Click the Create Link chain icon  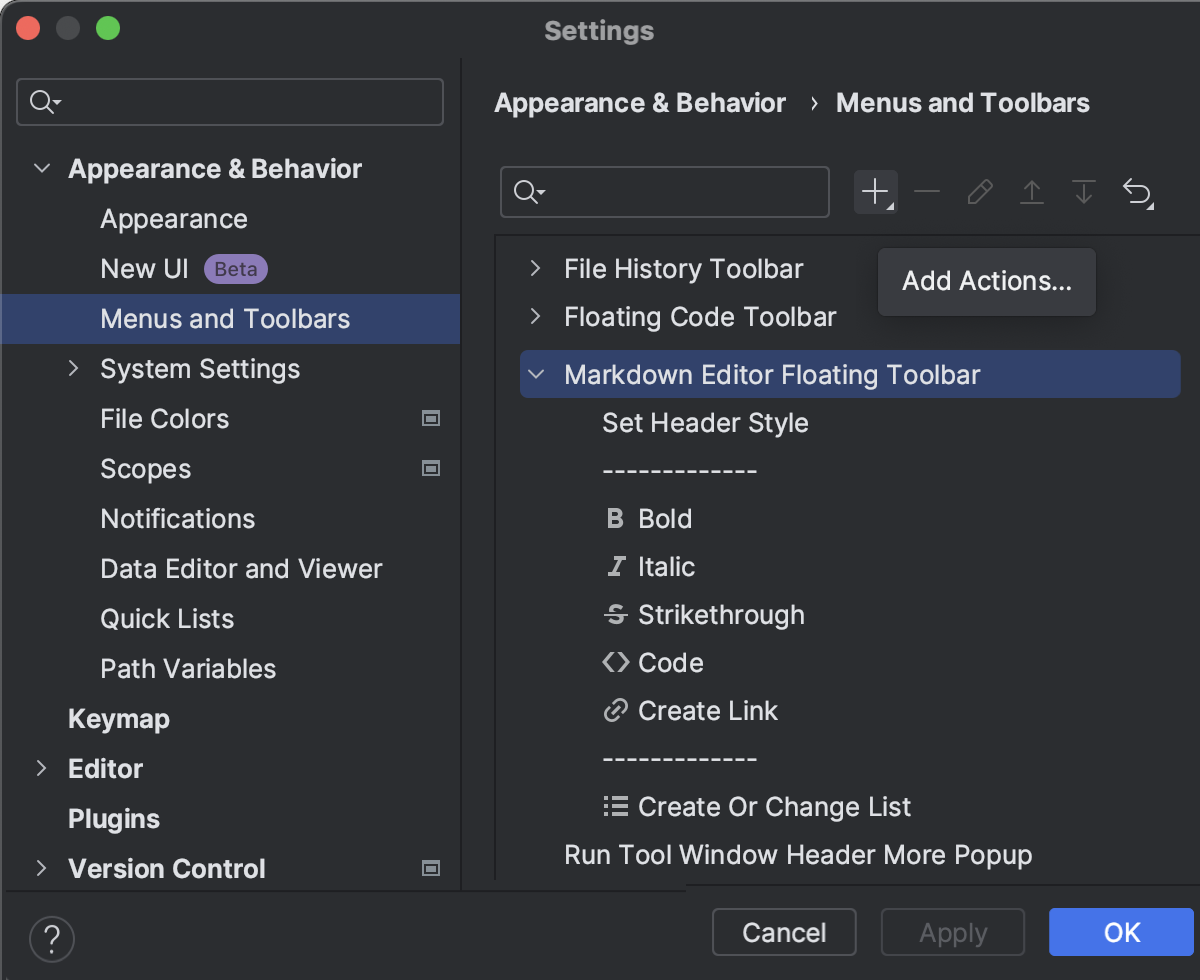click(x=614, y=710)
